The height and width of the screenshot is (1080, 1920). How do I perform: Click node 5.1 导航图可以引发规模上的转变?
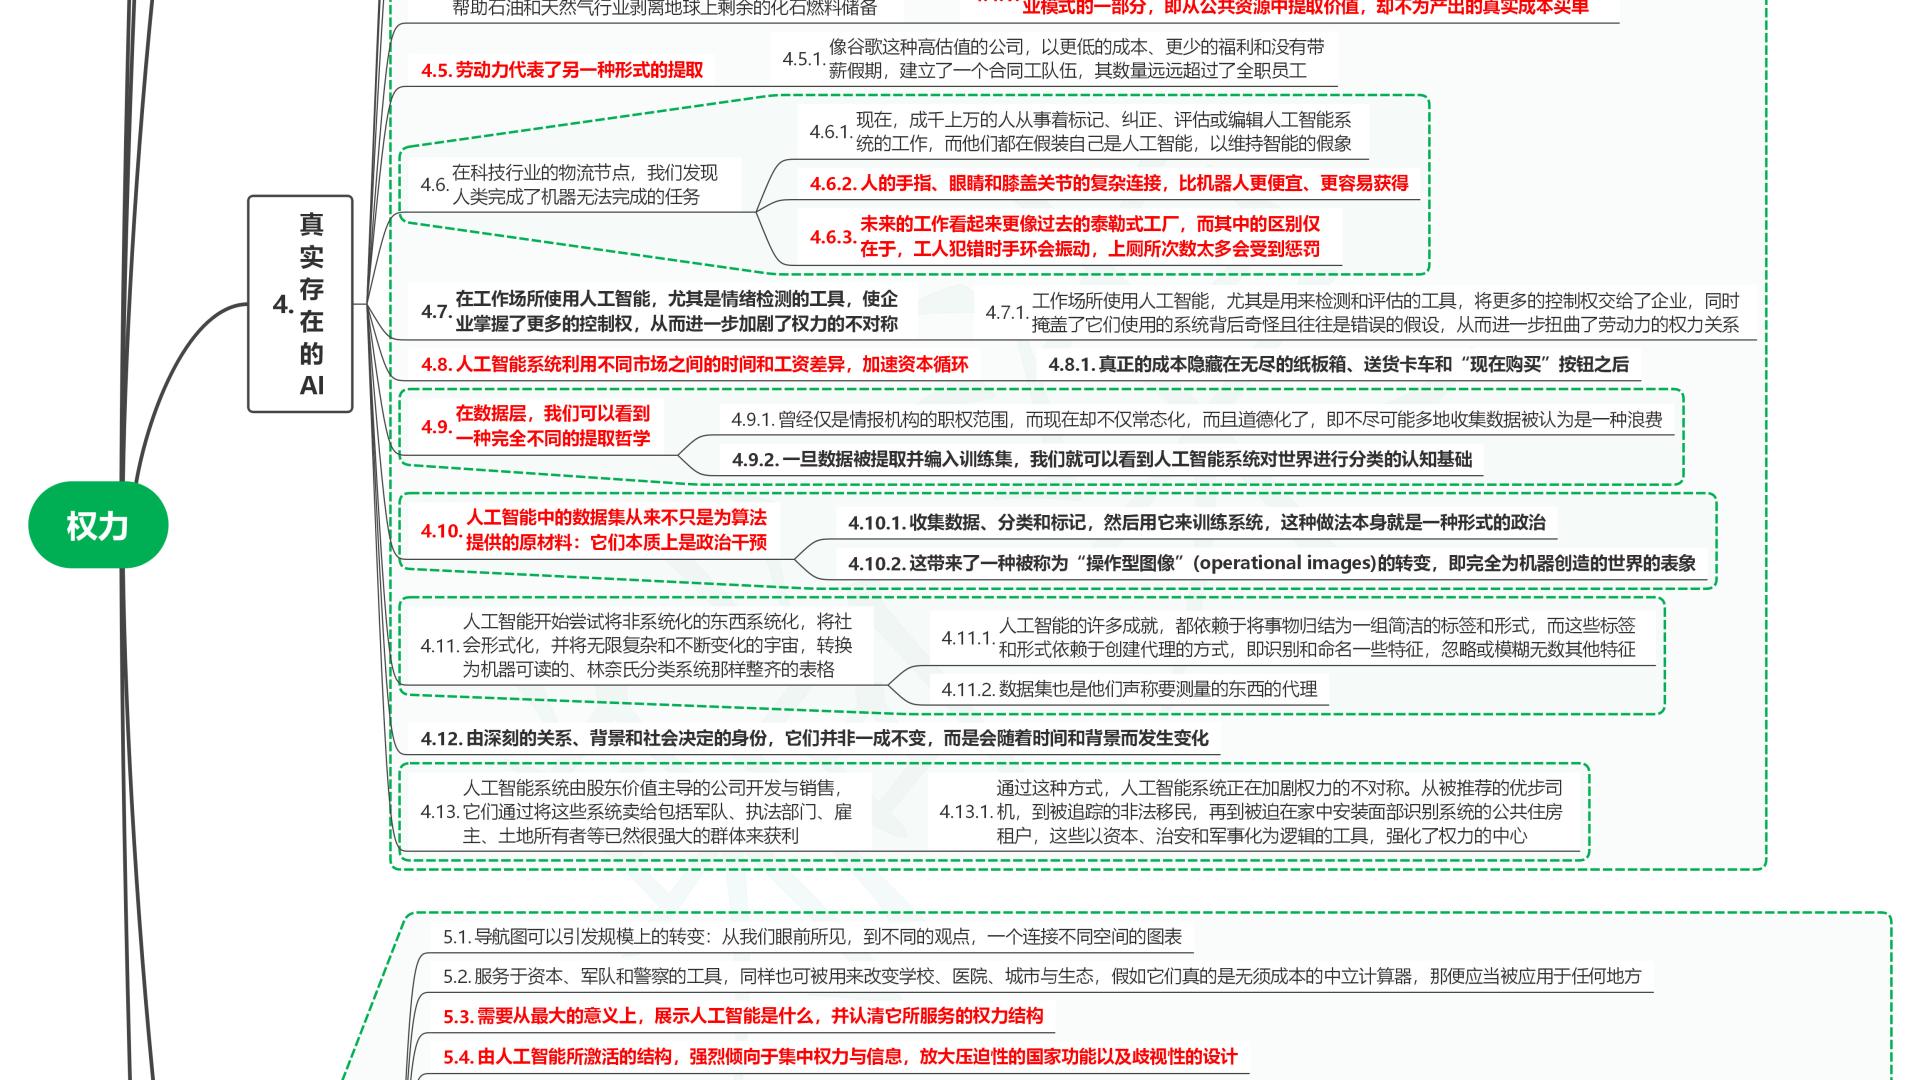point(812,937)
